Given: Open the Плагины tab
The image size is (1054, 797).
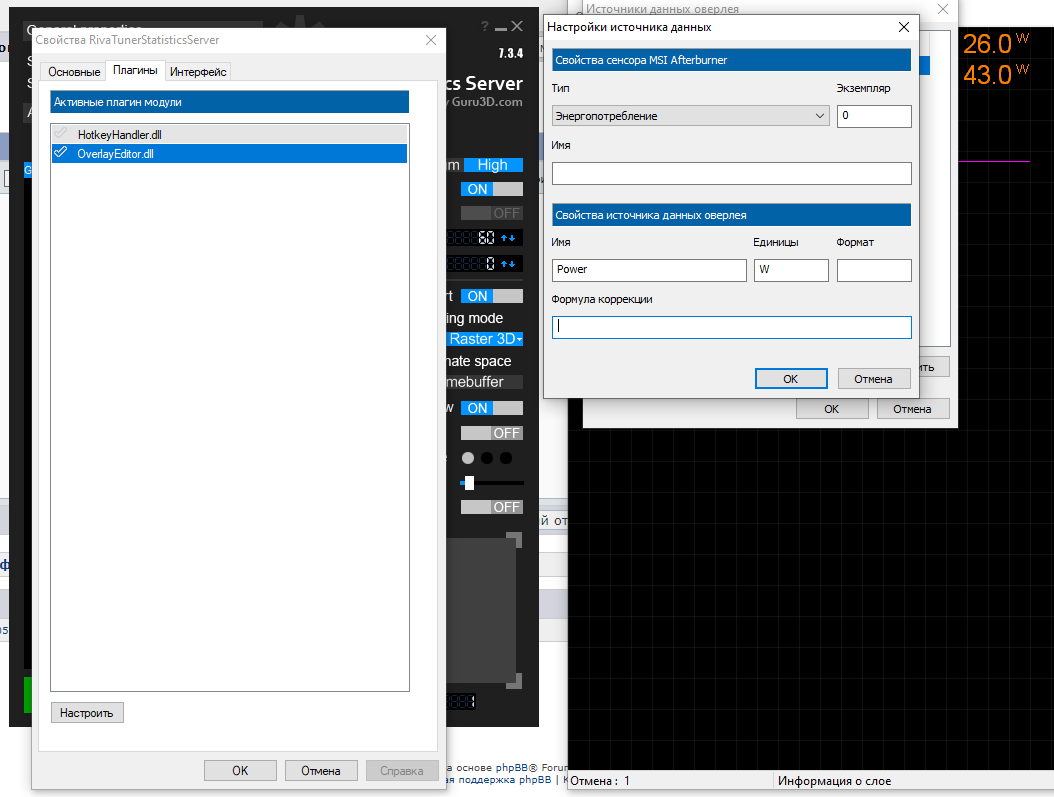Looking at the screenshot, I should point(135,70).
